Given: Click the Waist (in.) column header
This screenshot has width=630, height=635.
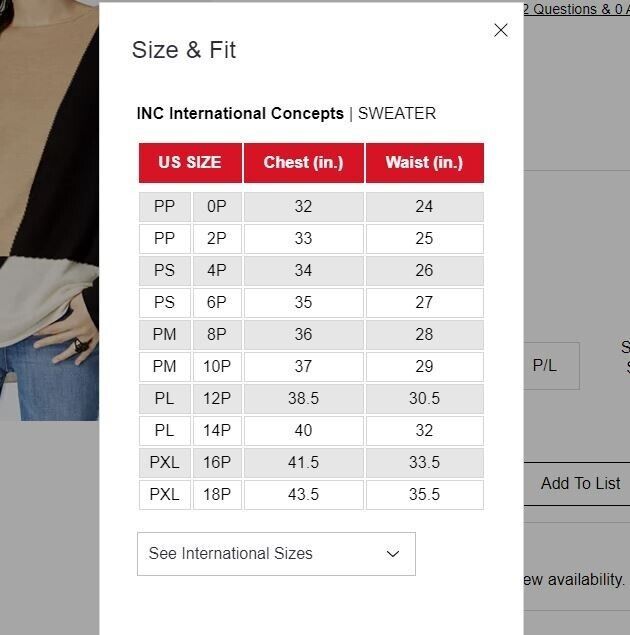Looking at the screenshot, I should point(425,163).
